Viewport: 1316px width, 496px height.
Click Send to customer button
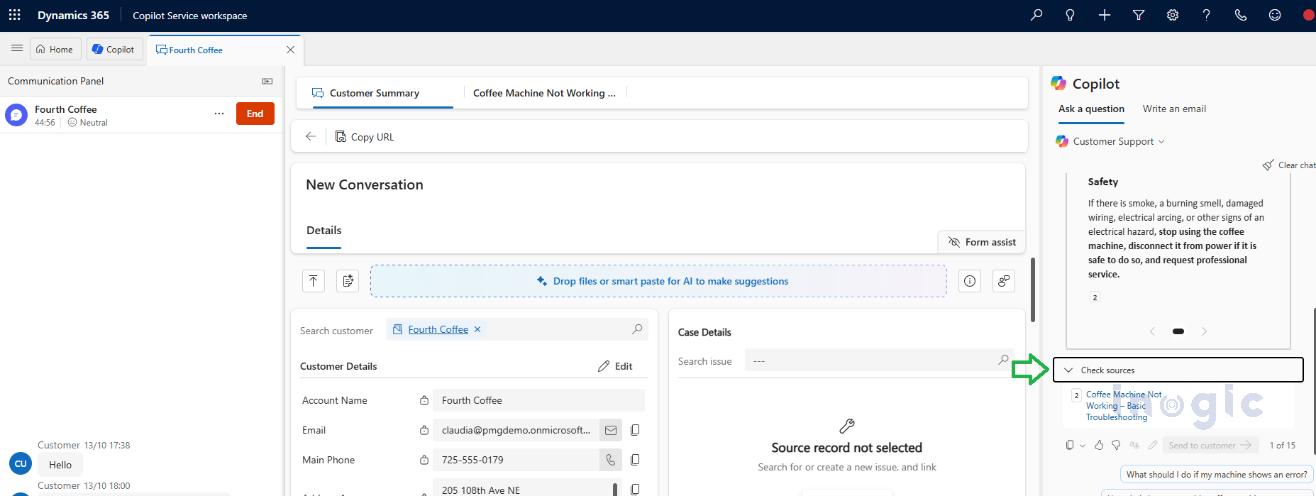point(1210,445)
